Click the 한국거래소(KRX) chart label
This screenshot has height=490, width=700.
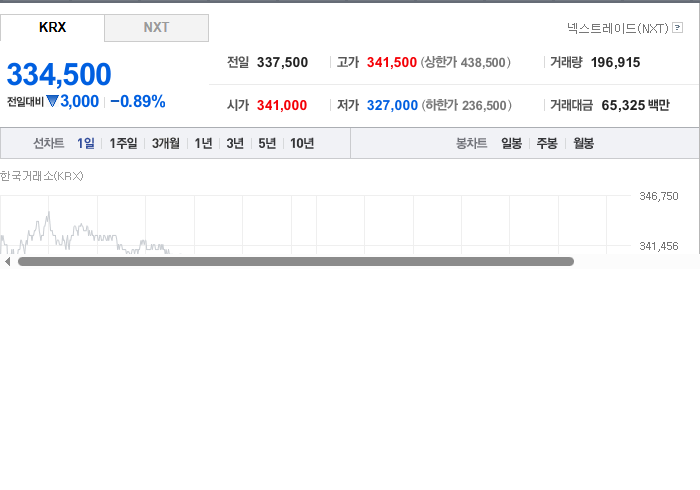coord(42,176)
